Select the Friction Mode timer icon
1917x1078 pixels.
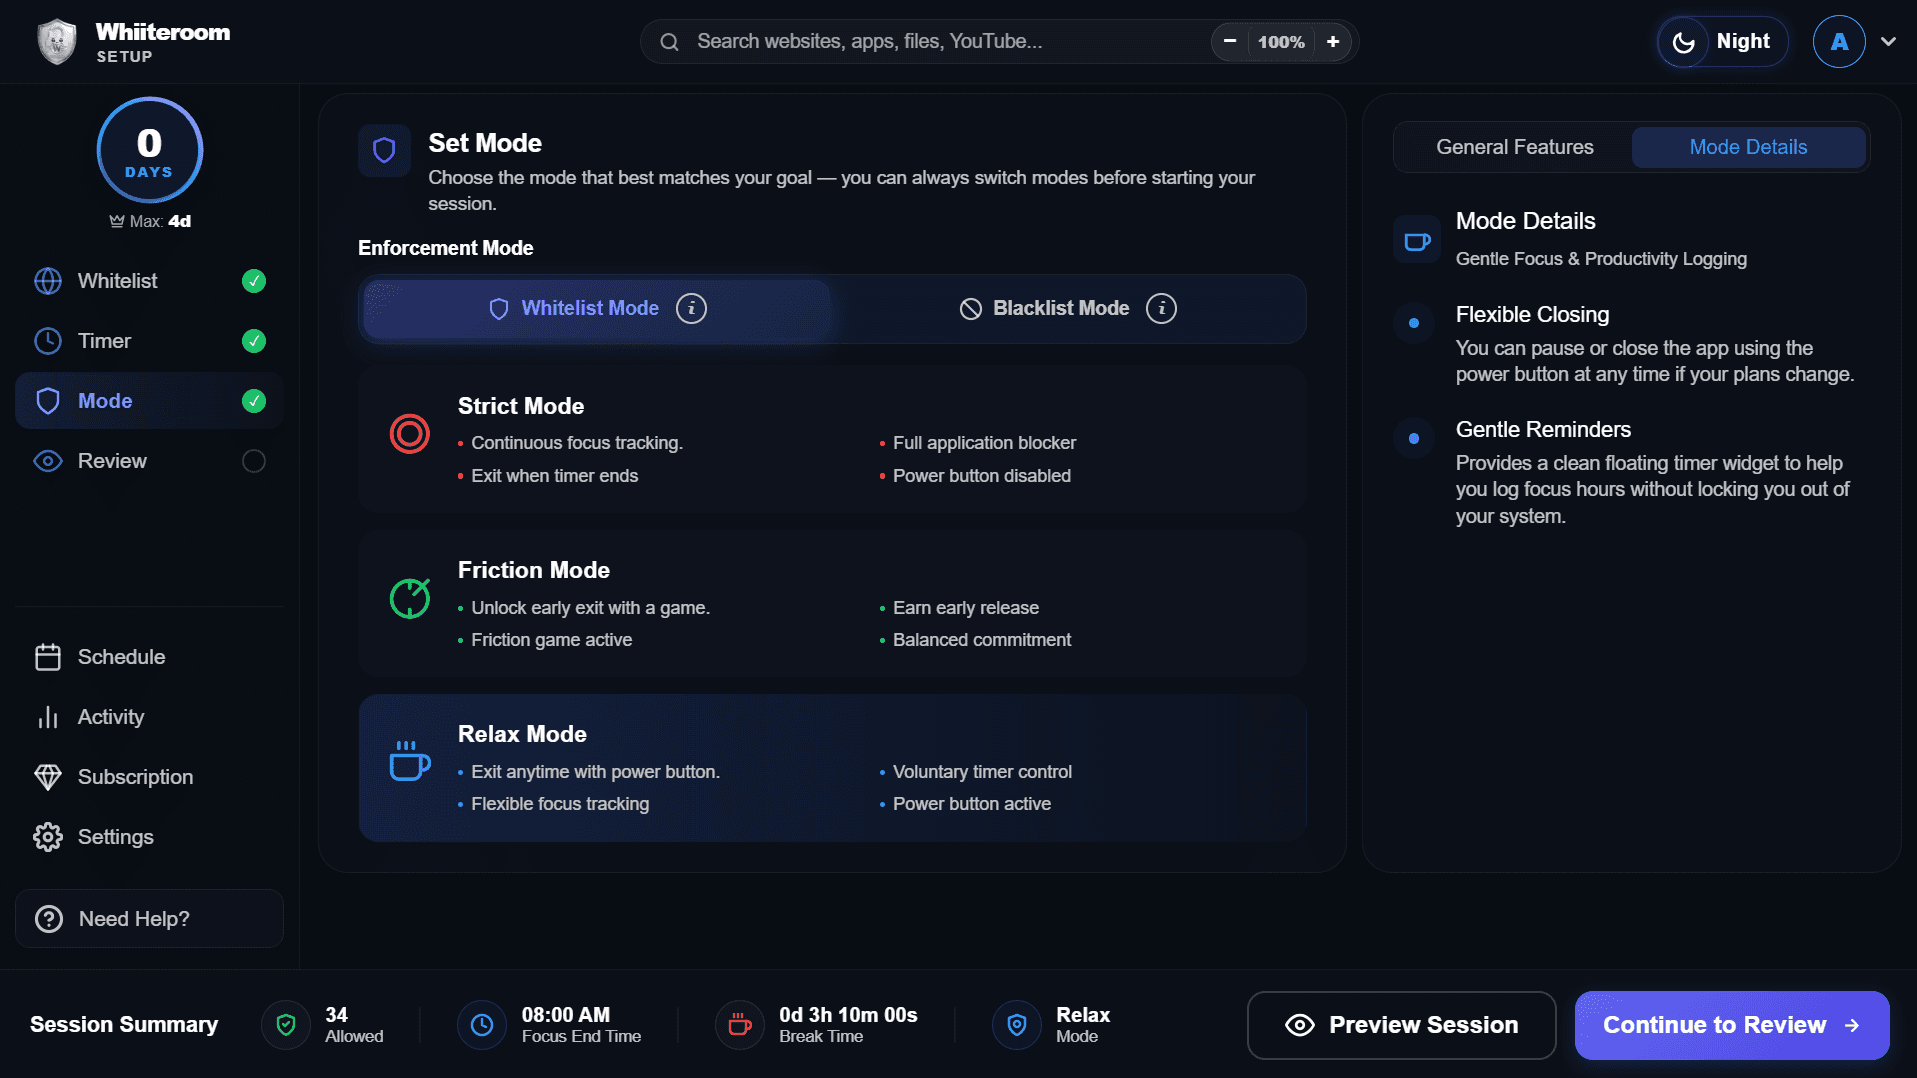410,598
